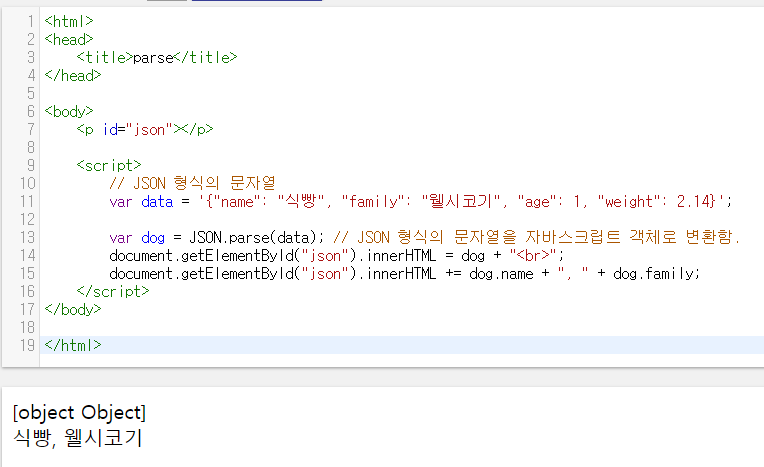Click line number 7 in the gutter
The height and width of the screenshot is (467, 764).
[x=31, y=130]
